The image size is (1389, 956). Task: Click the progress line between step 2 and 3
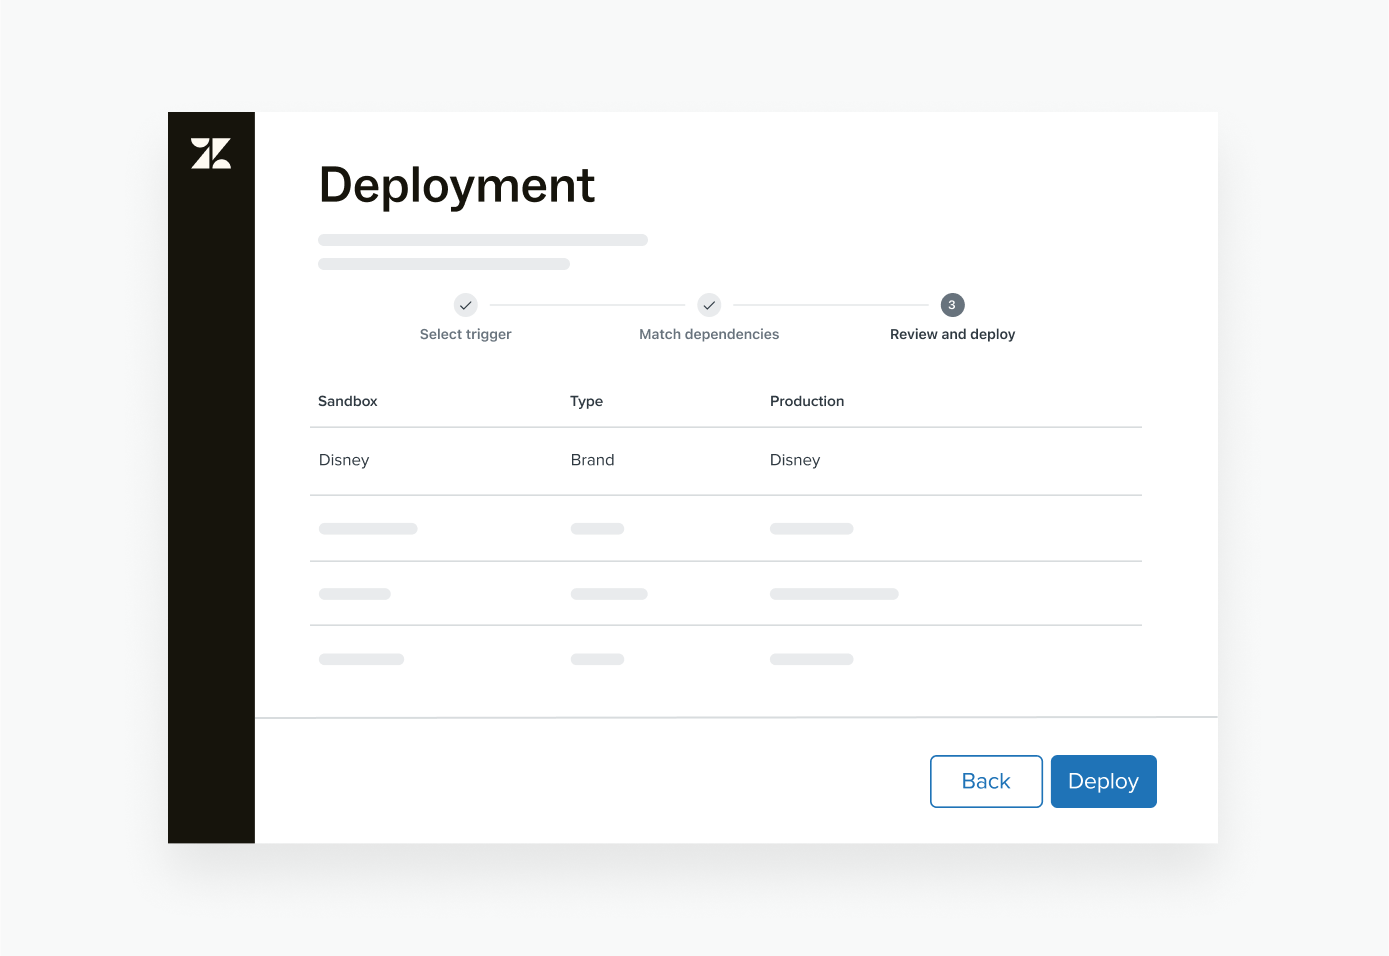click(830, 305)
